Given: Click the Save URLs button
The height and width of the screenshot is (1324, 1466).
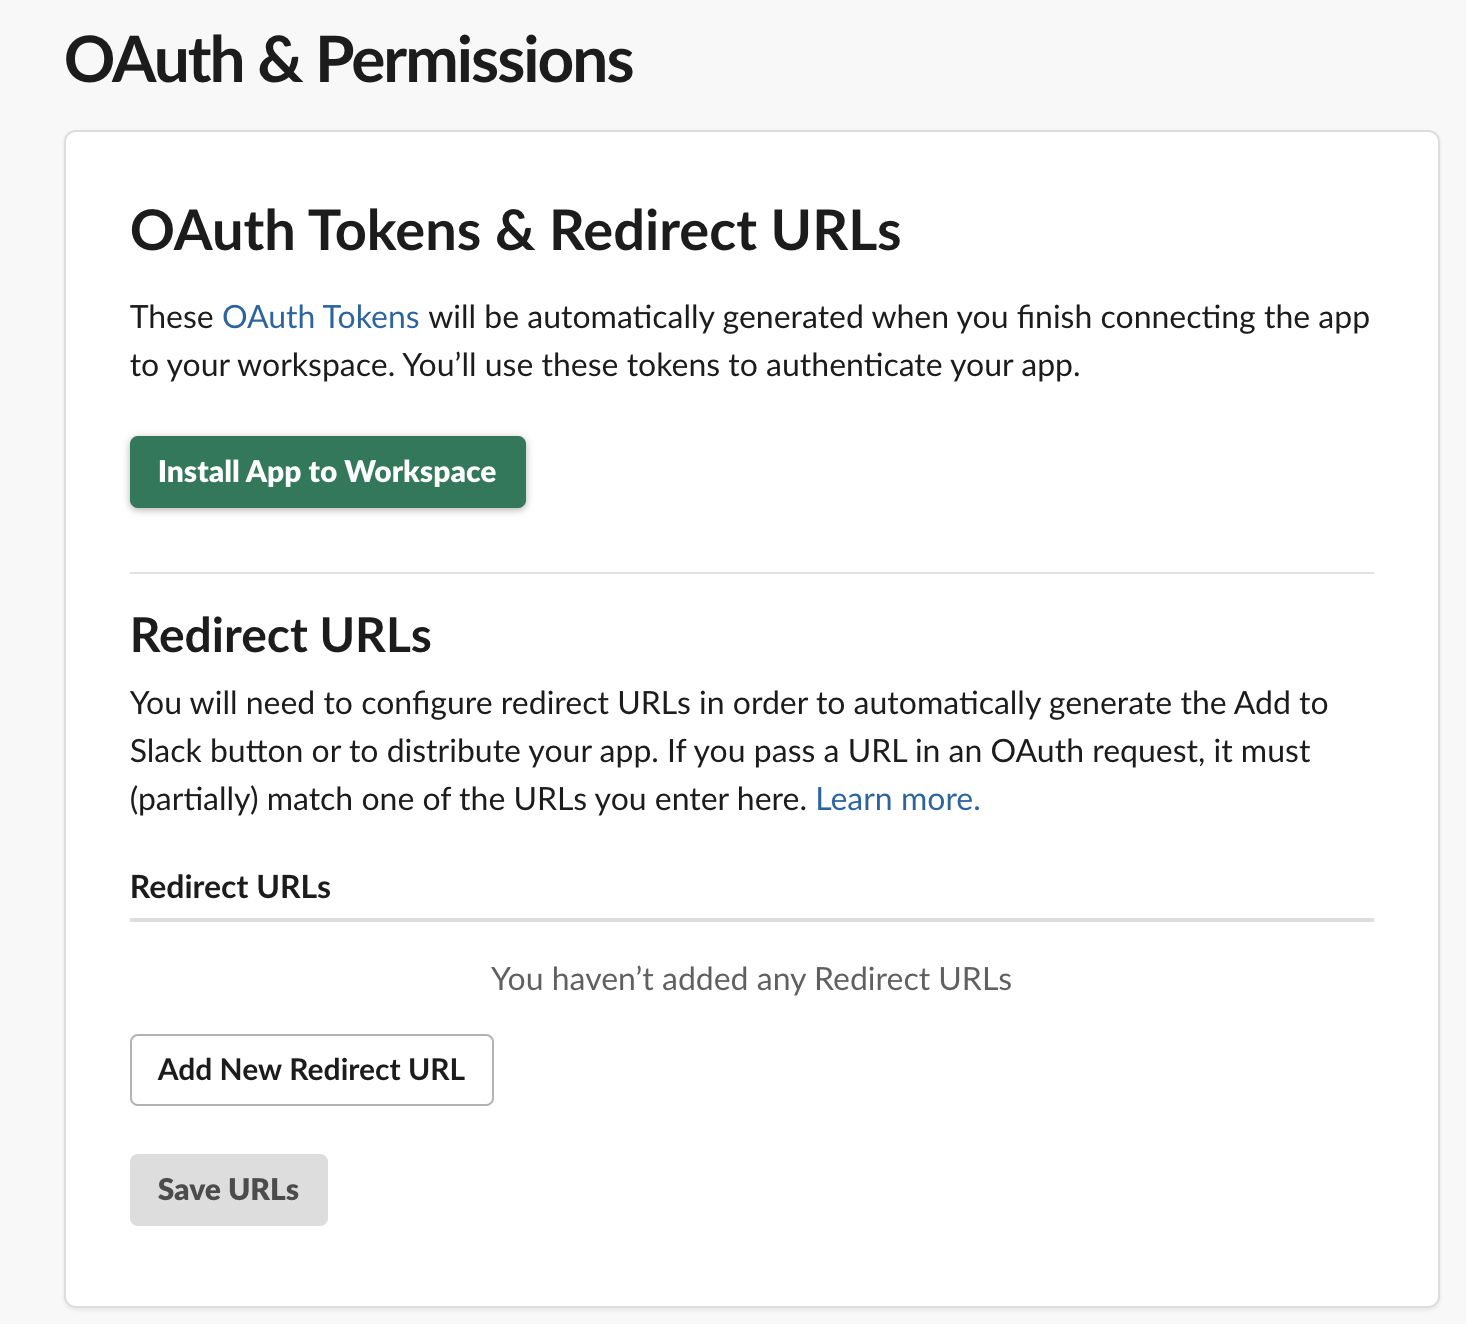Looking at the screenshot, I should (x=228, y=1190).
